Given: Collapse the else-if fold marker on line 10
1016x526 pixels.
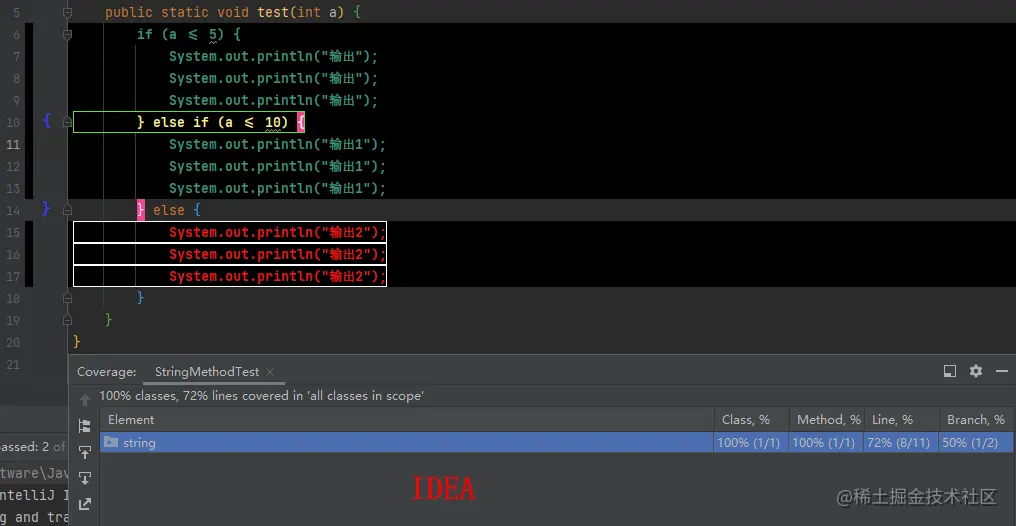Looking at the screenshot, I should click(67, 122).
